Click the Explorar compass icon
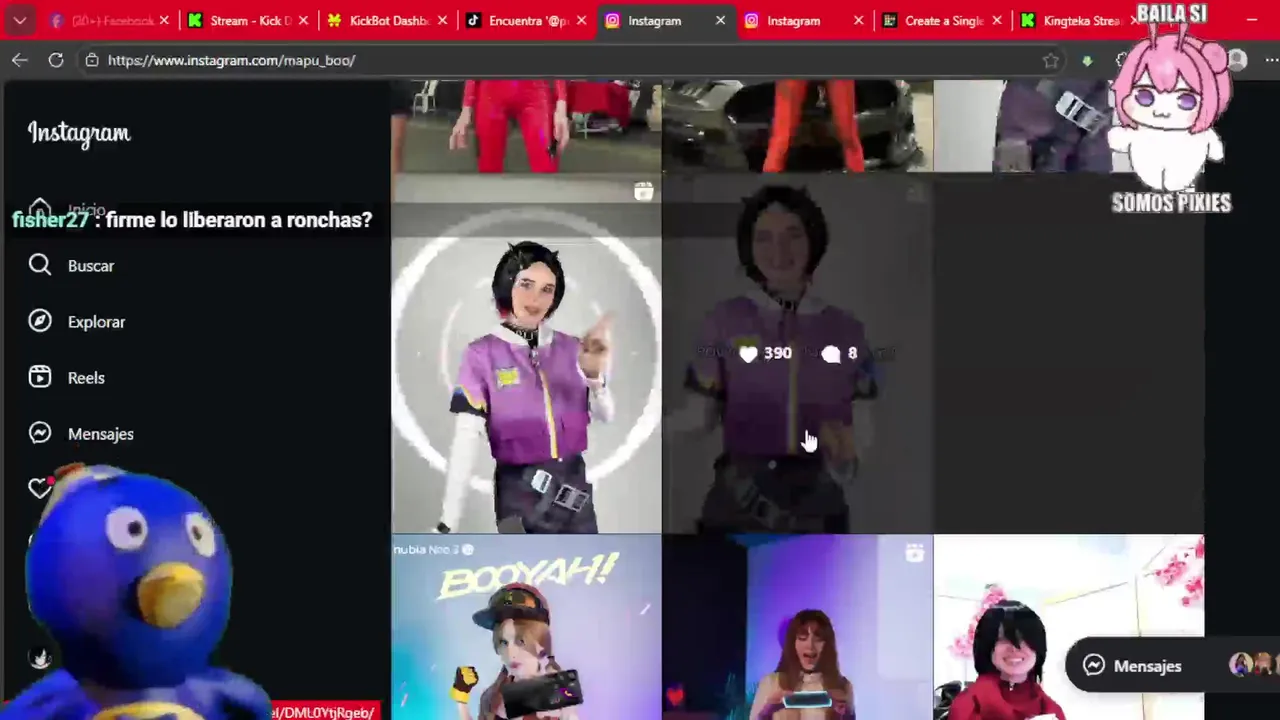 click(40, 321)
